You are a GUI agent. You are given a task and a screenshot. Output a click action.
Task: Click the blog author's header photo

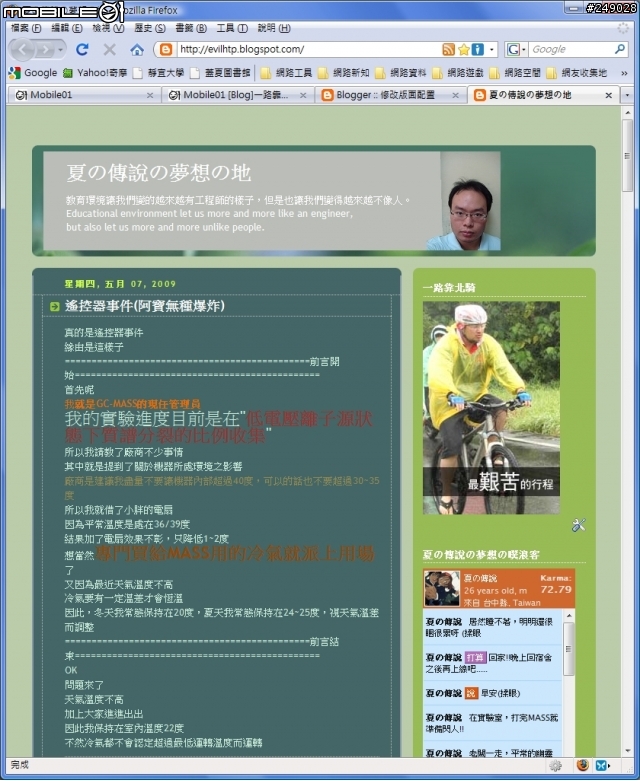point(464,201)
